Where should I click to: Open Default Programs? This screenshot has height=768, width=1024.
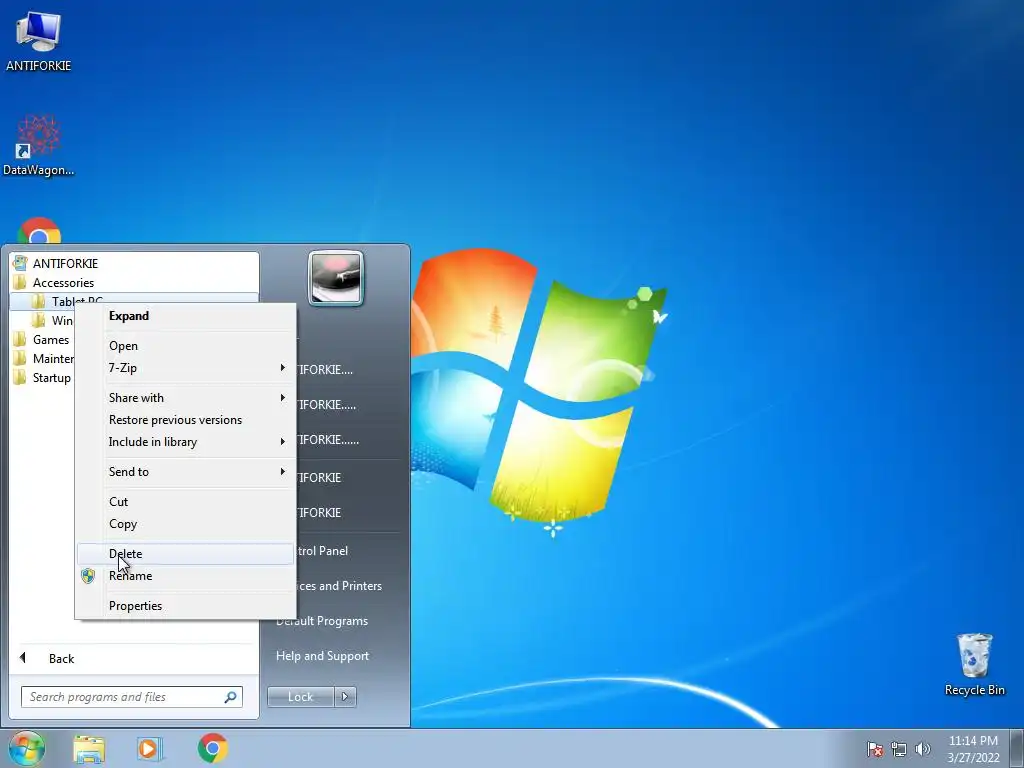[323, 621]
